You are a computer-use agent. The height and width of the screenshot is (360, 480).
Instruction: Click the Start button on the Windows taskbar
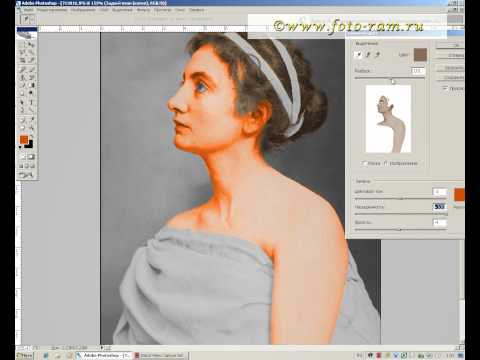[25, 356]
